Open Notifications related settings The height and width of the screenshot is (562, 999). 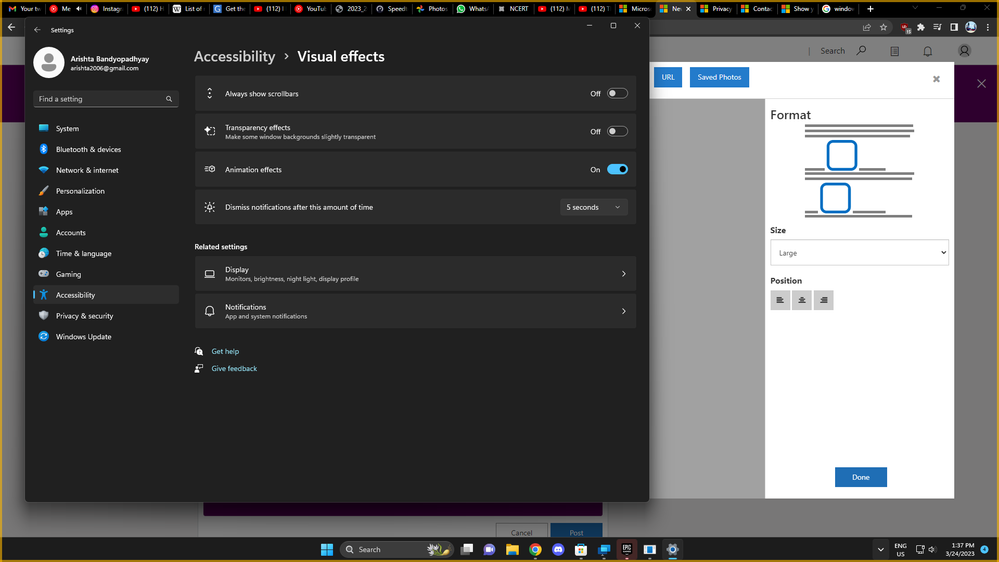click(x=415, y=311)
